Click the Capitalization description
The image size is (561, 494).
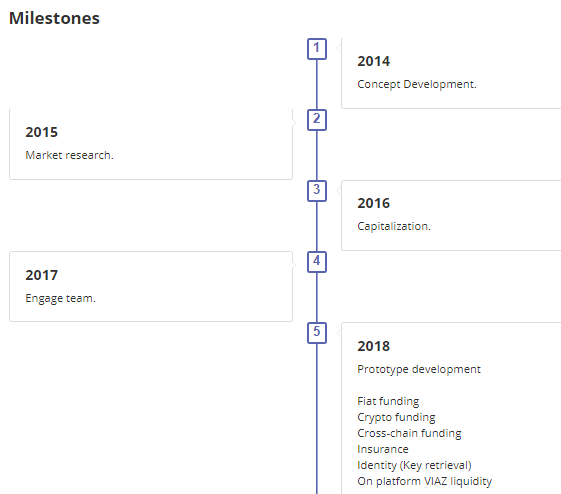[394, 226]
